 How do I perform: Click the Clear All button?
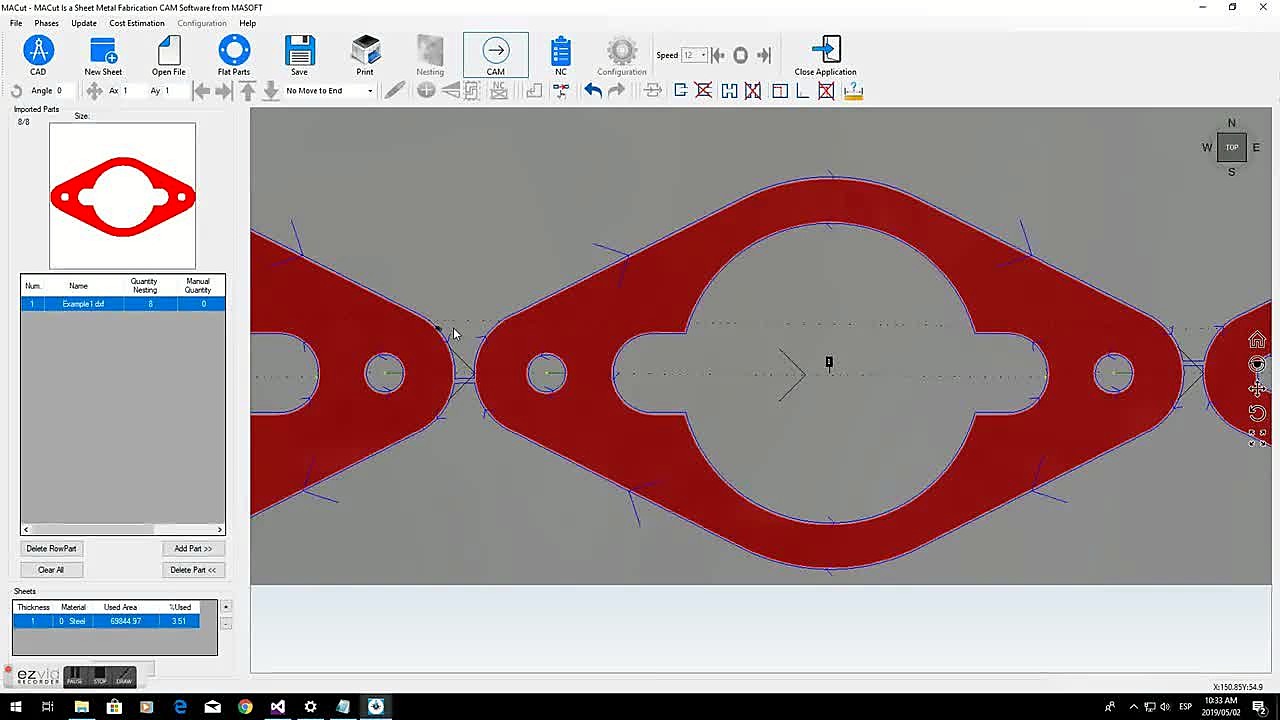click(51, 570)
